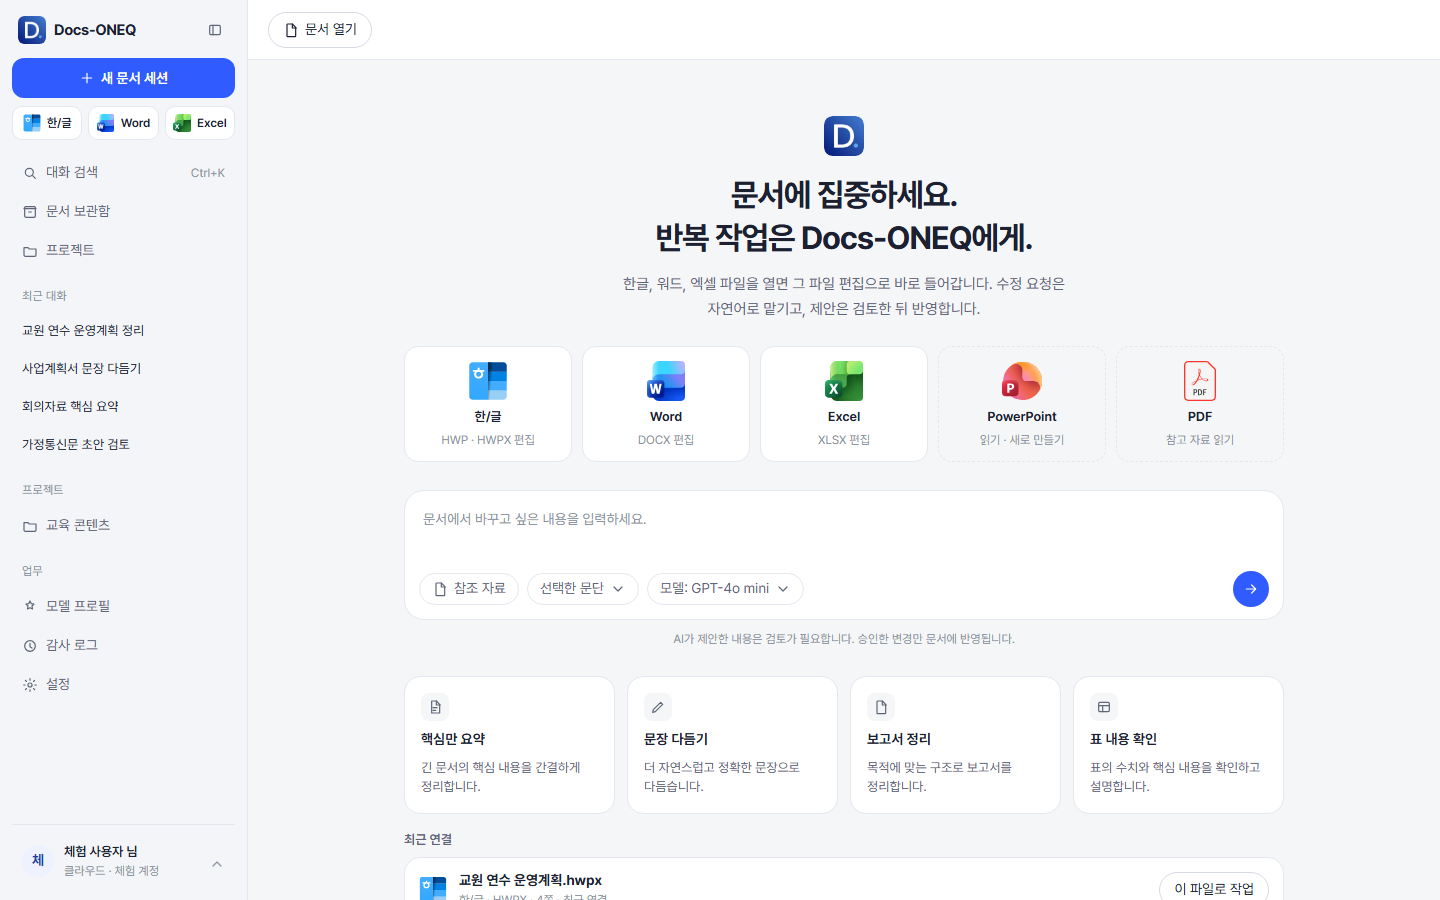Viewport: 1440px width, 900px height.
Task: Open recent chat 가정통신문 초안 검토
Action: click(123, 444)
